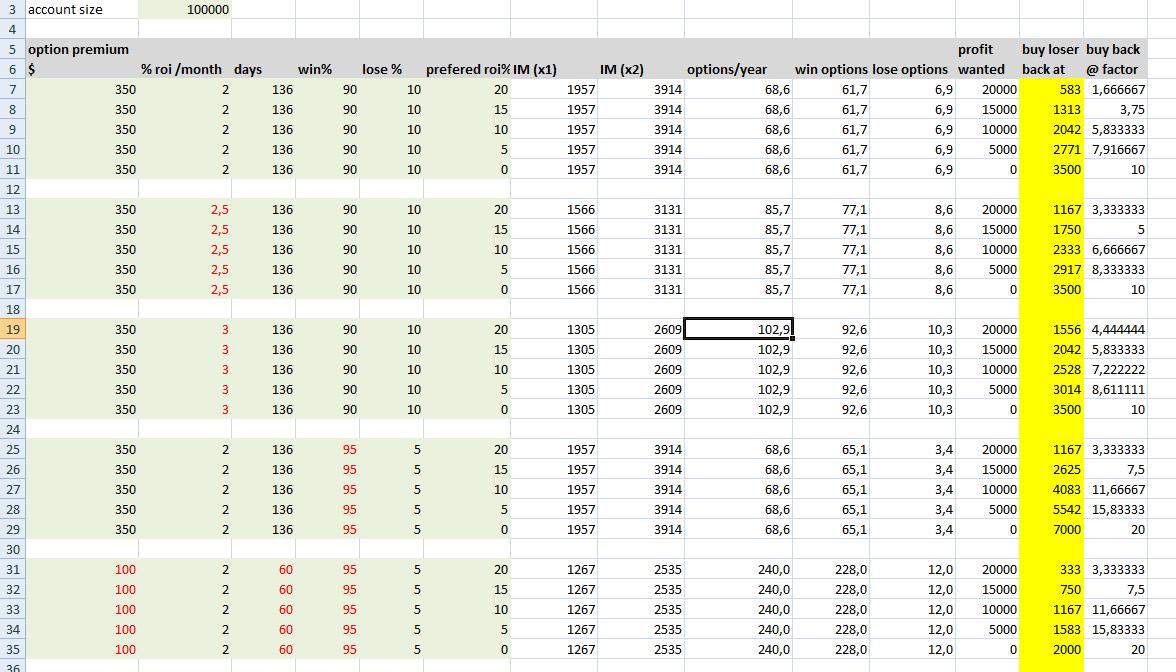This screenshot has height=672, width=1176.
Task: Select the value 1,666667 in row 7
Action: coord(1115,89)
